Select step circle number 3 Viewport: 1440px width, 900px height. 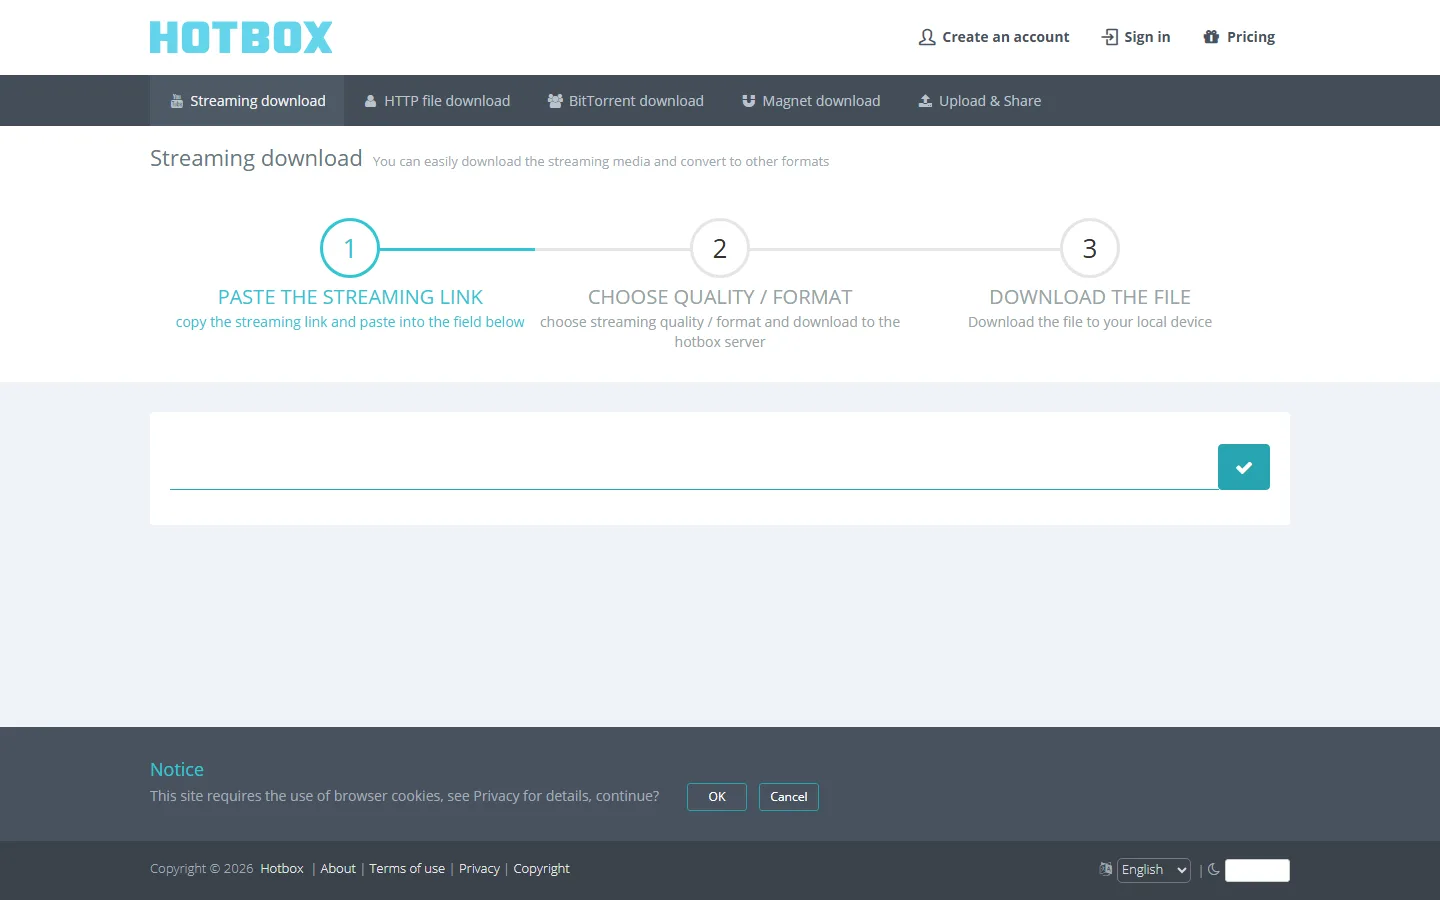1090,248
